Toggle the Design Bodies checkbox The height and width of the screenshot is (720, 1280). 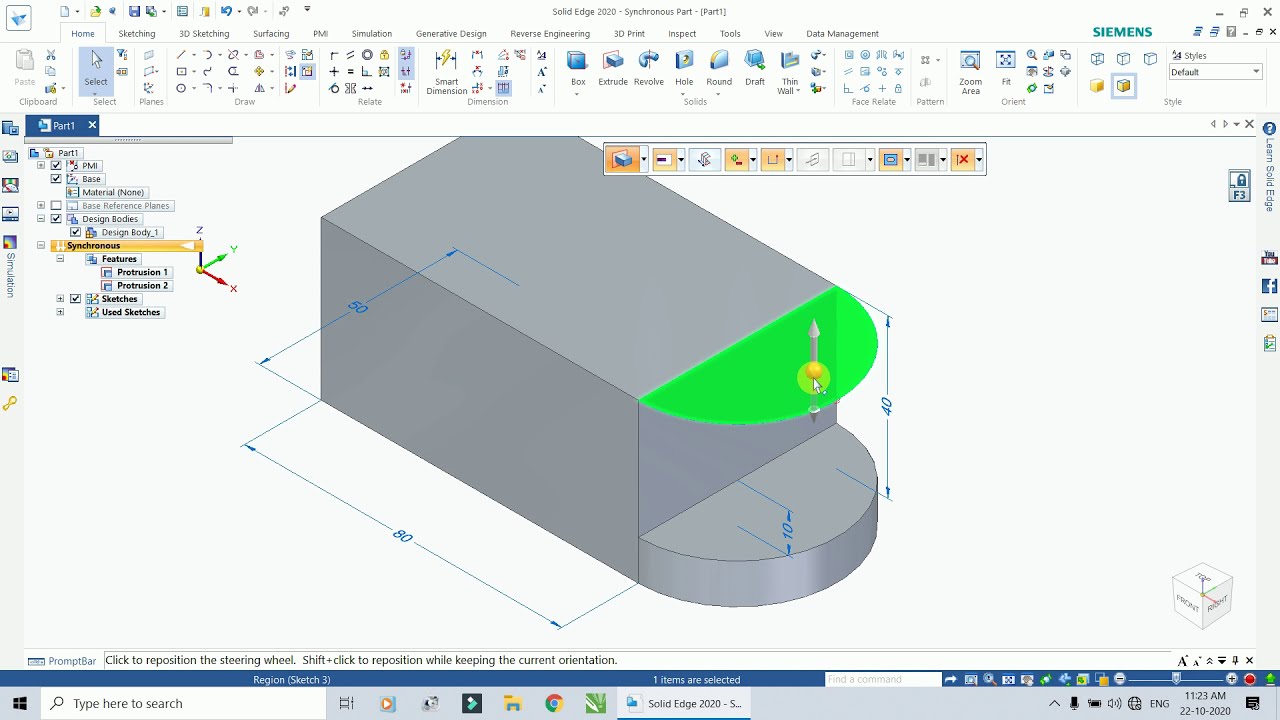56,219
